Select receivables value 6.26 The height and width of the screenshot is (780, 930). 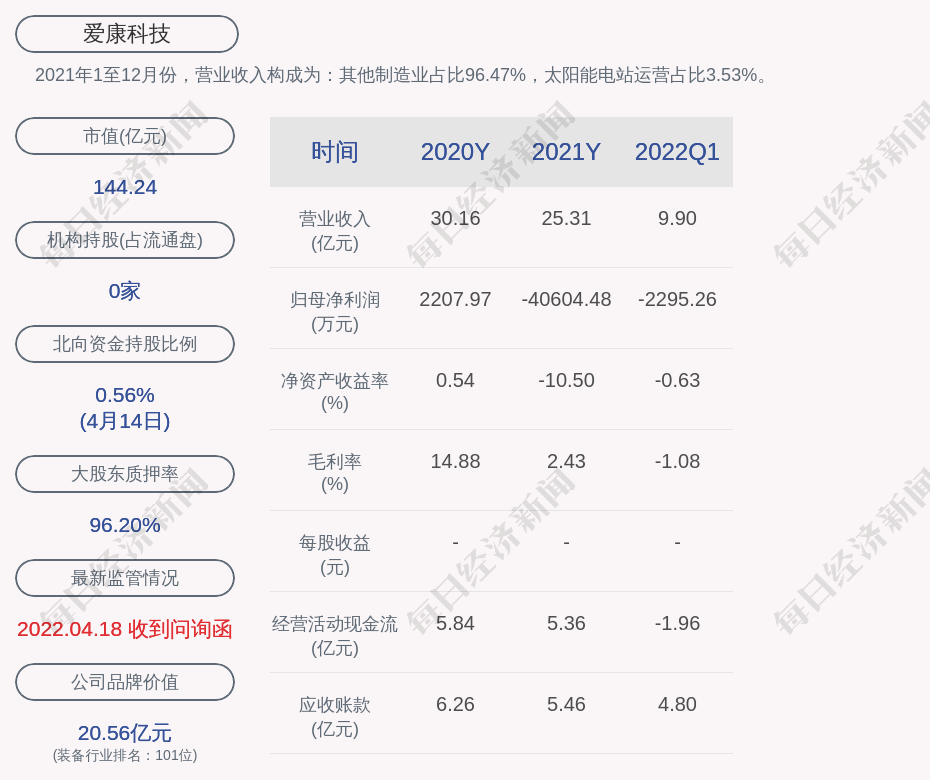point(455,704)
